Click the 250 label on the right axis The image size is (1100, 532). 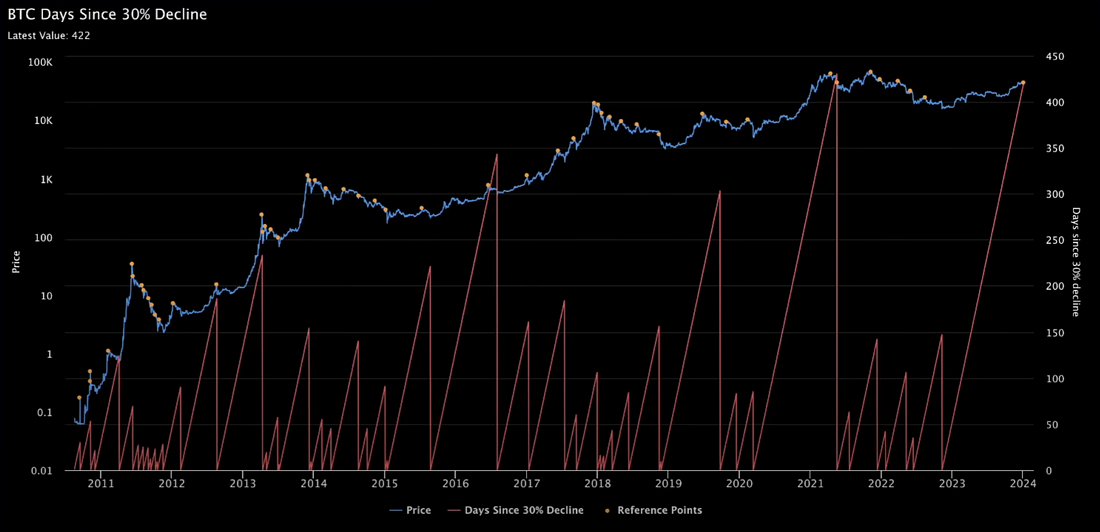tap(1054, 241)
